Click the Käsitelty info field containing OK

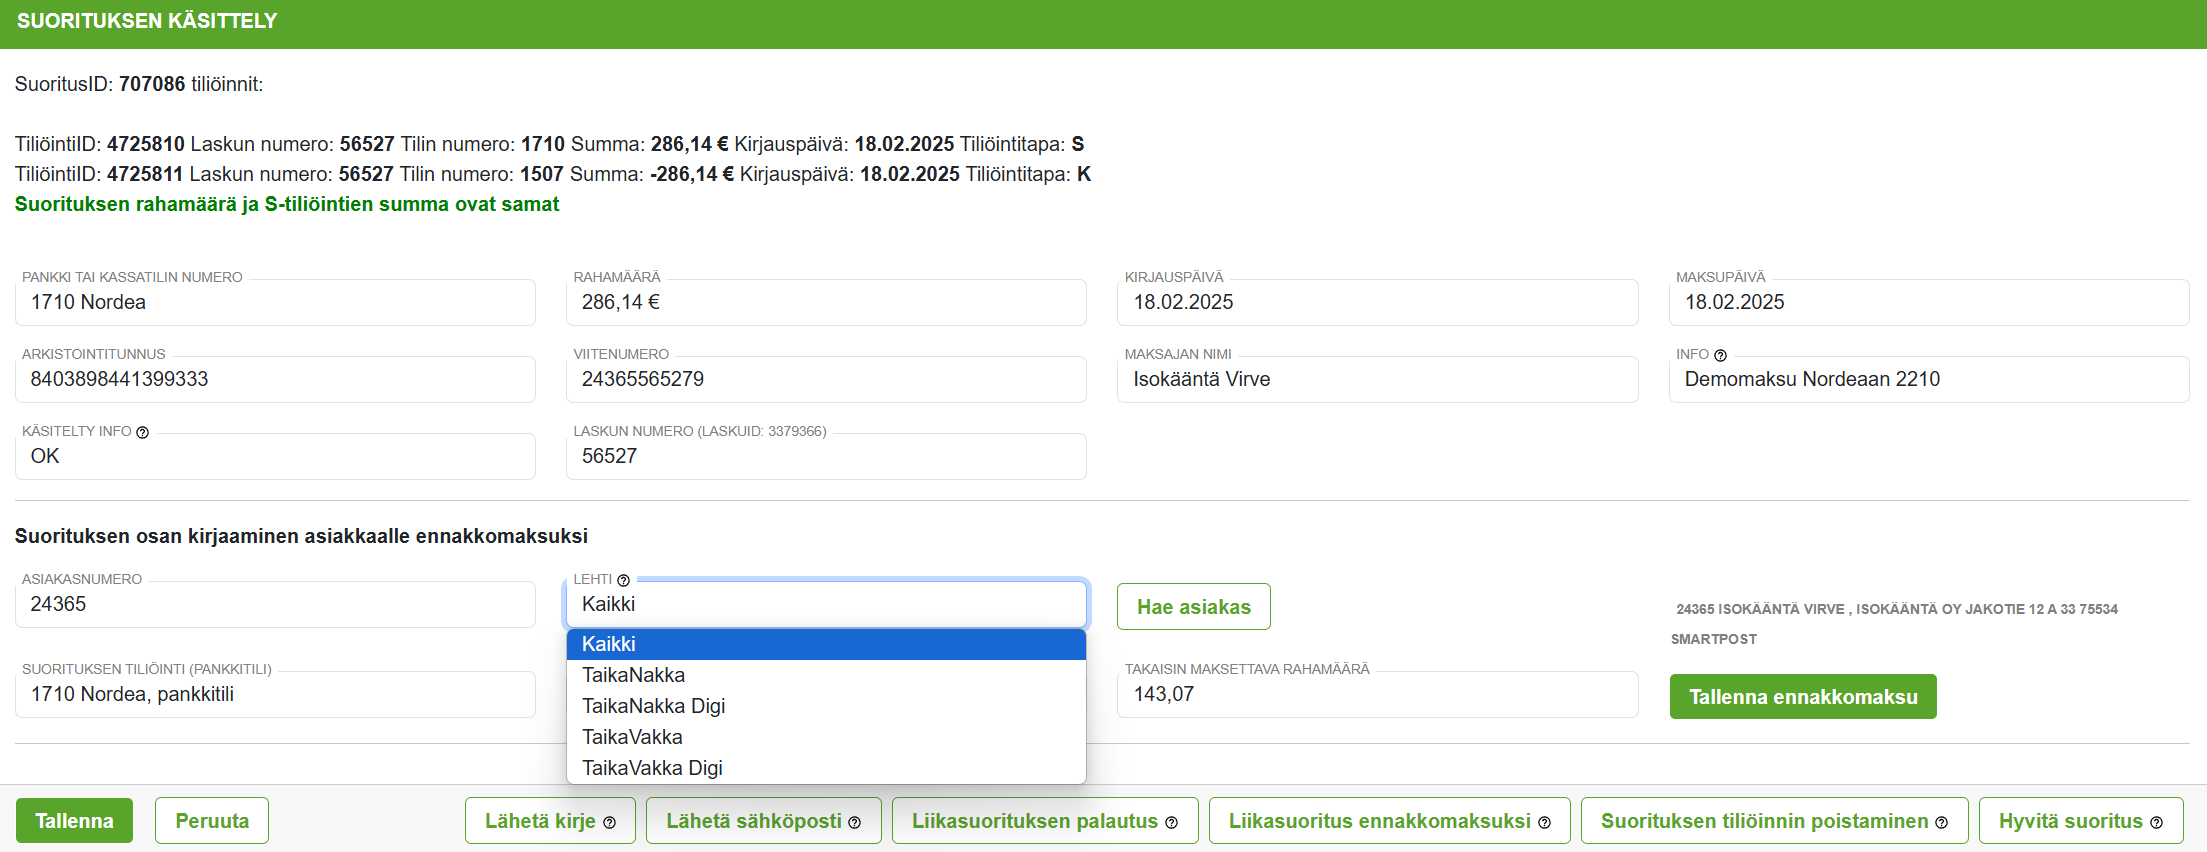point(275,456)
